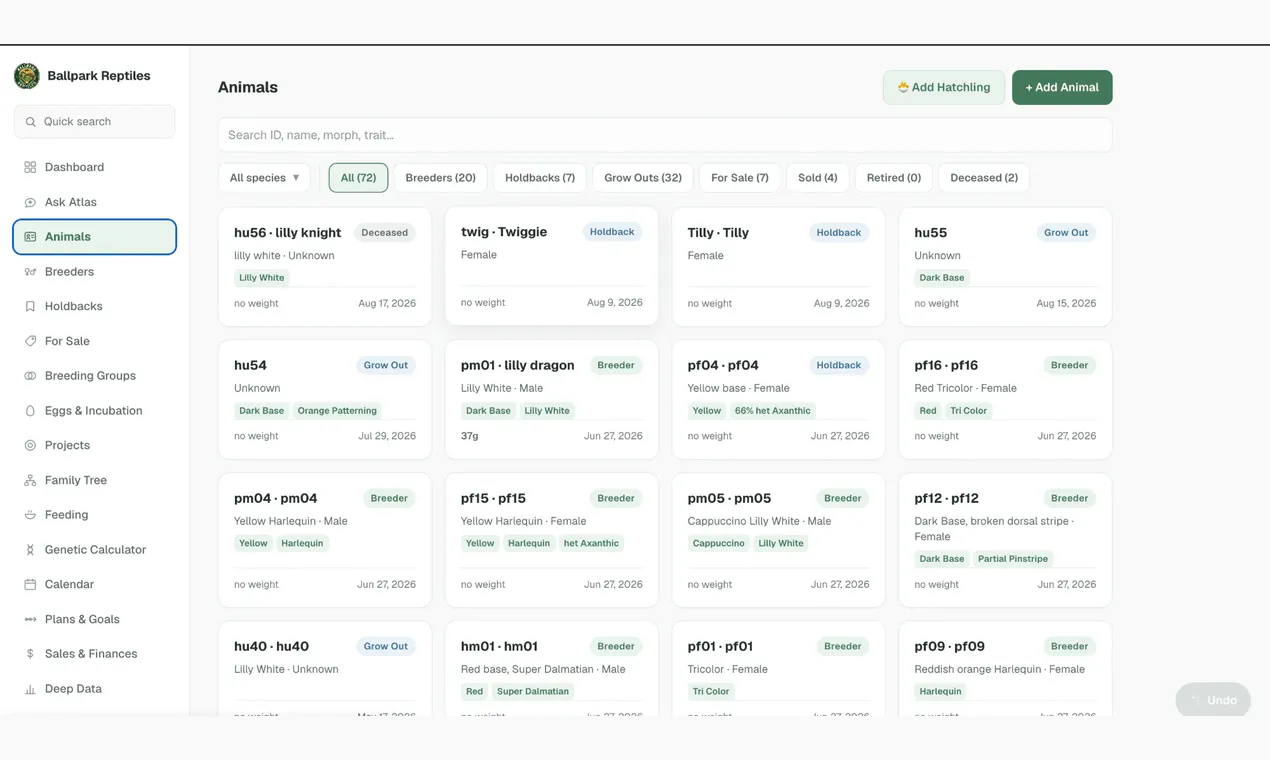Screen dimensions: 1270x760
Task: Click the Family Tree icon
Action: (30, 480)
